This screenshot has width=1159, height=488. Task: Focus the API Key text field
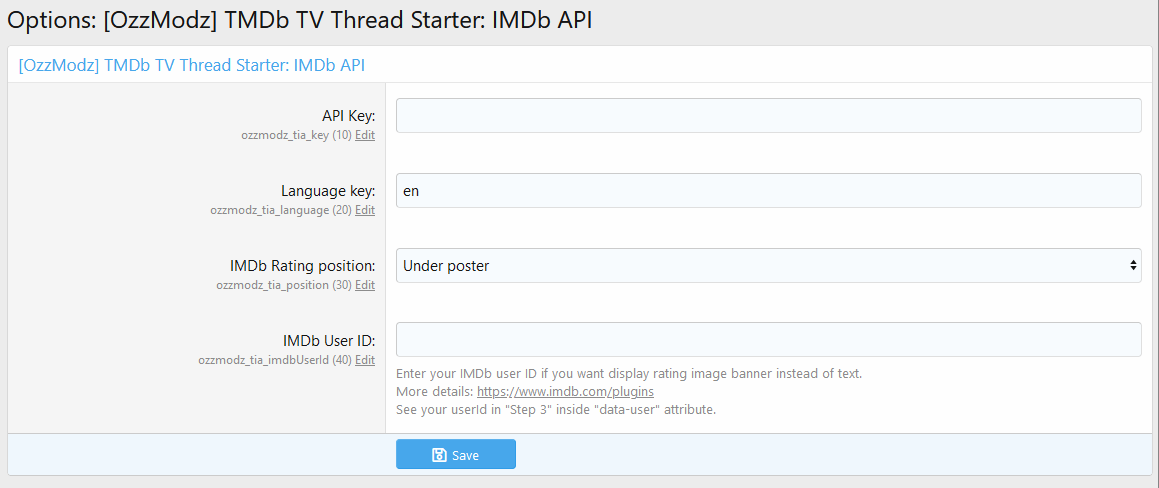(x=768, y=116)
